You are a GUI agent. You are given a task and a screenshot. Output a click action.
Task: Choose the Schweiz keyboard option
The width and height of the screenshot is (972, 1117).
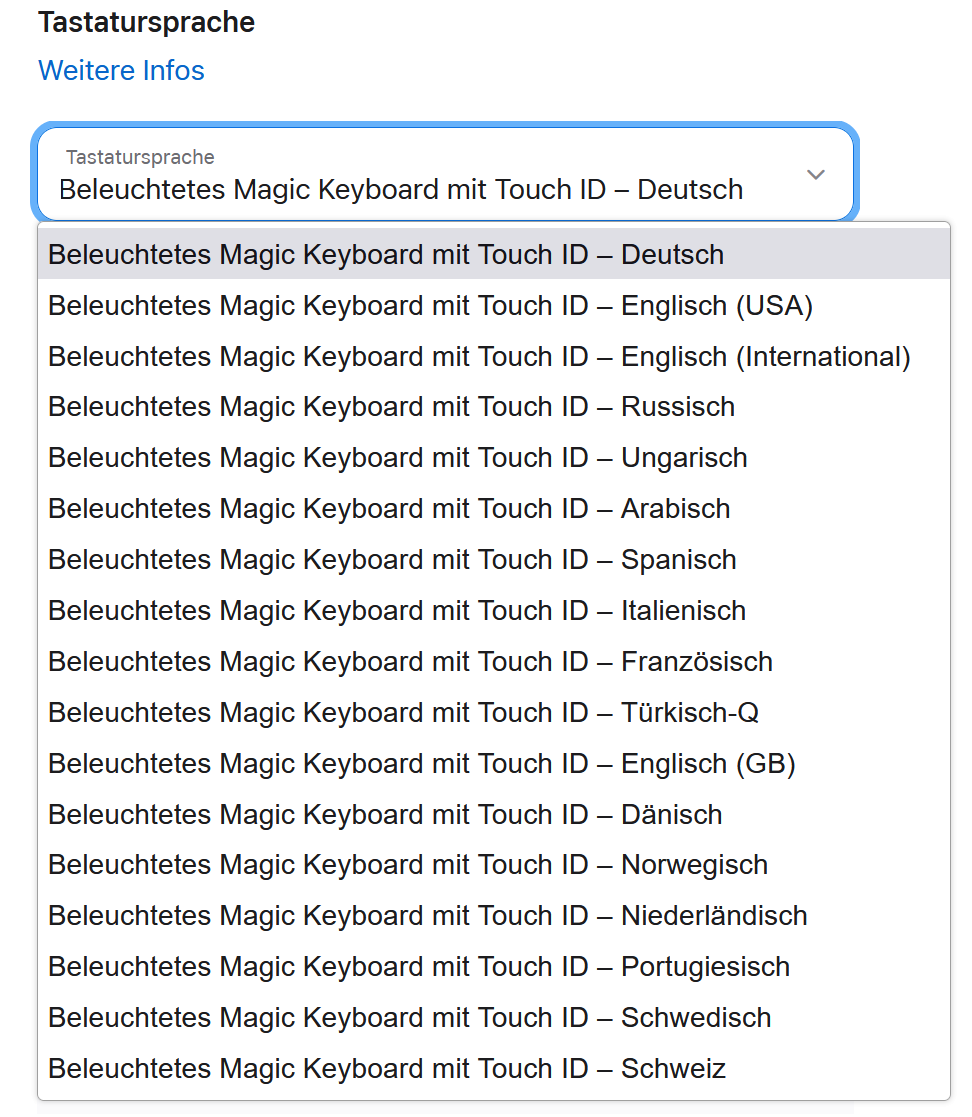494,1069
